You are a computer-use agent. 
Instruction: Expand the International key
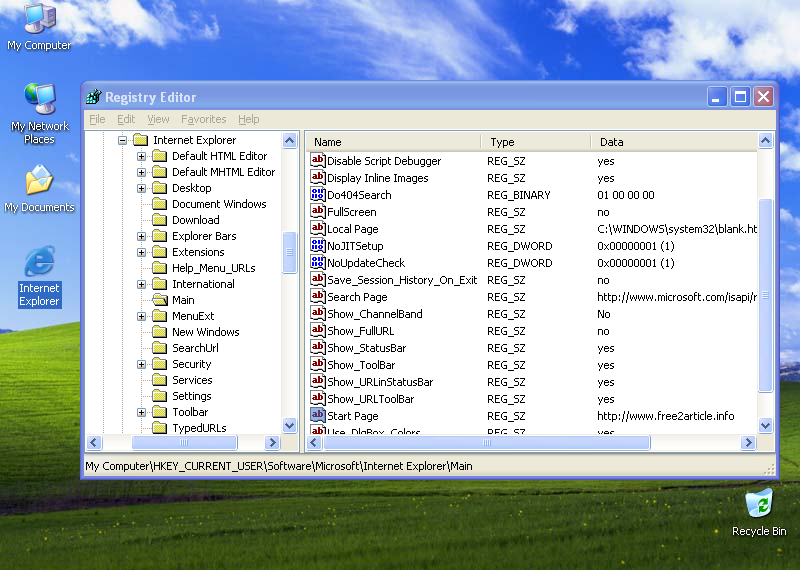coord(141,284)
